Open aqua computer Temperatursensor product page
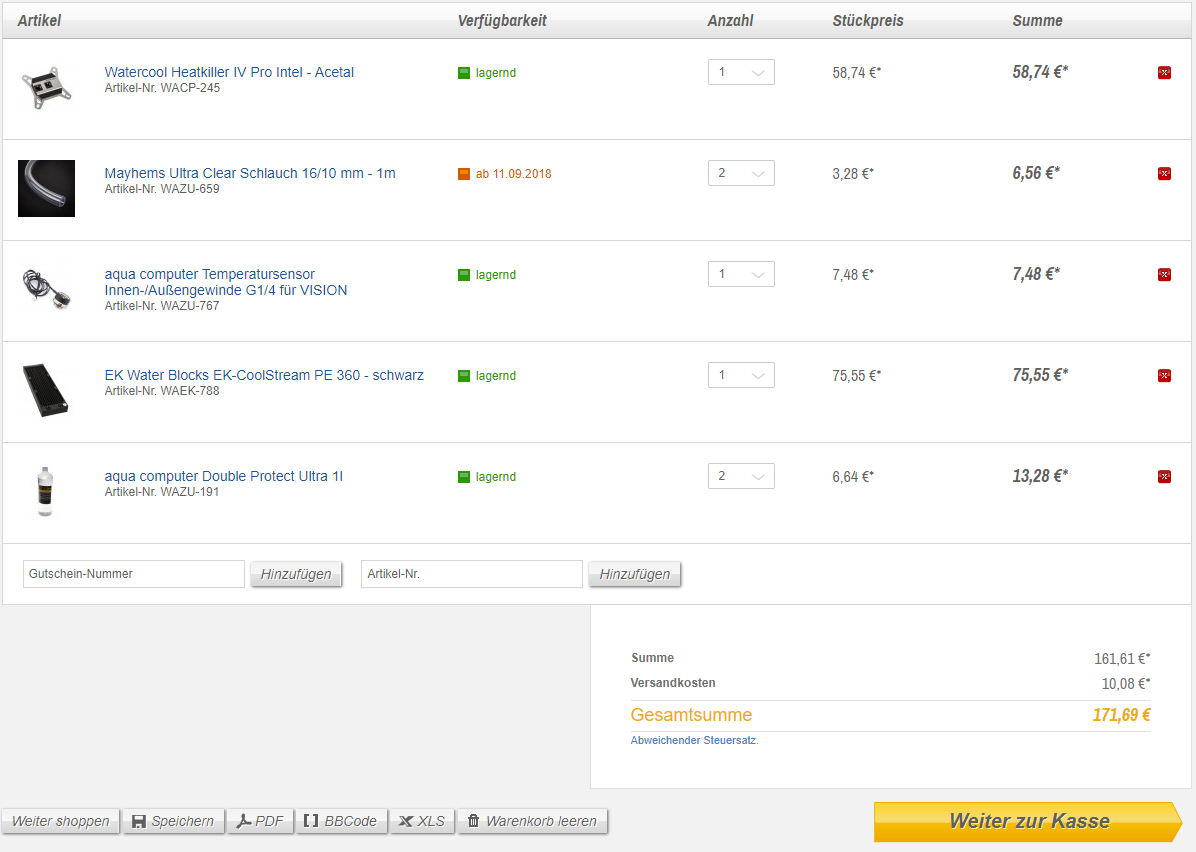This screenshot has height=852, width=1196. point(226,282)
